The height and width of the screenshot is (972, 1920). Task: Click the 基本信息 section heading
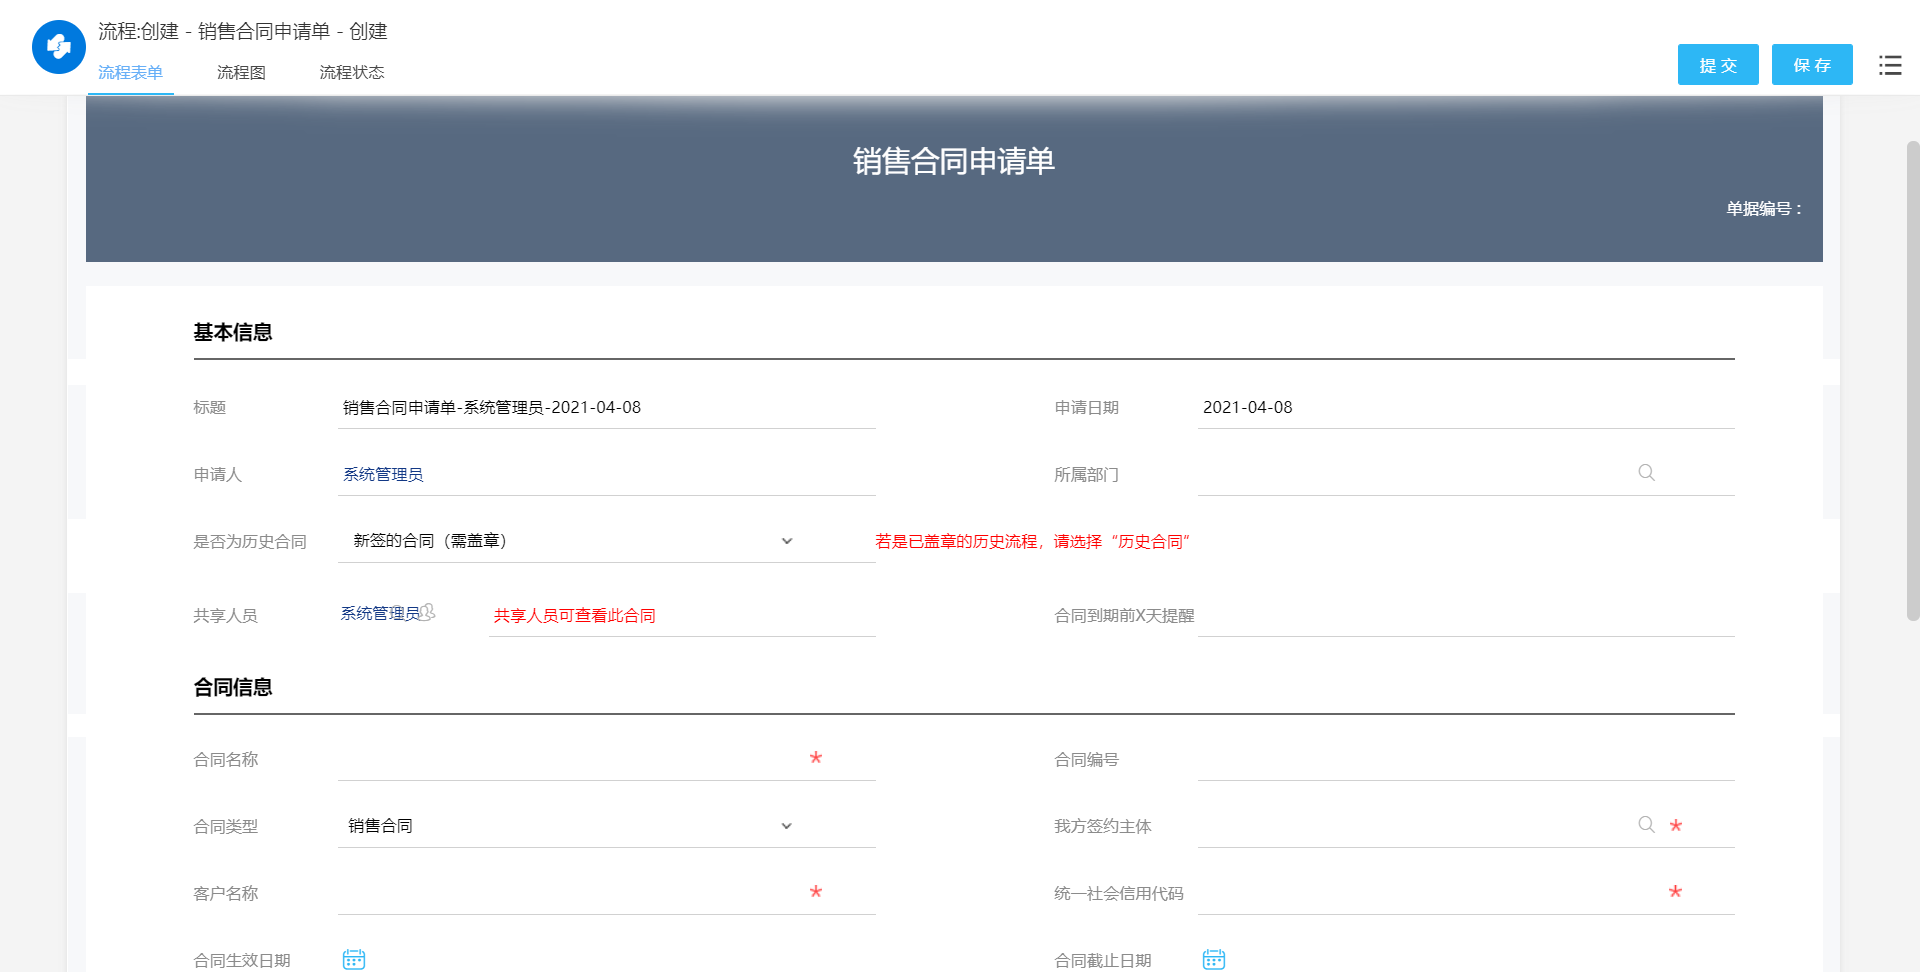click(233, 332)
